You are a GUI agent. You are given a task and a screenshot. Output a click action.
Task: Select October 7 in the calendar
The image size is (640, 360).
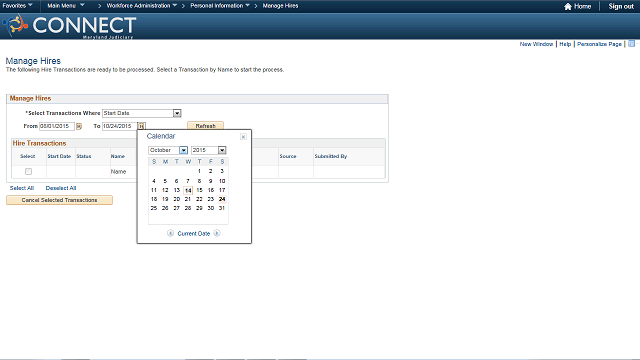pyautogui.click(x=188, y=181)
